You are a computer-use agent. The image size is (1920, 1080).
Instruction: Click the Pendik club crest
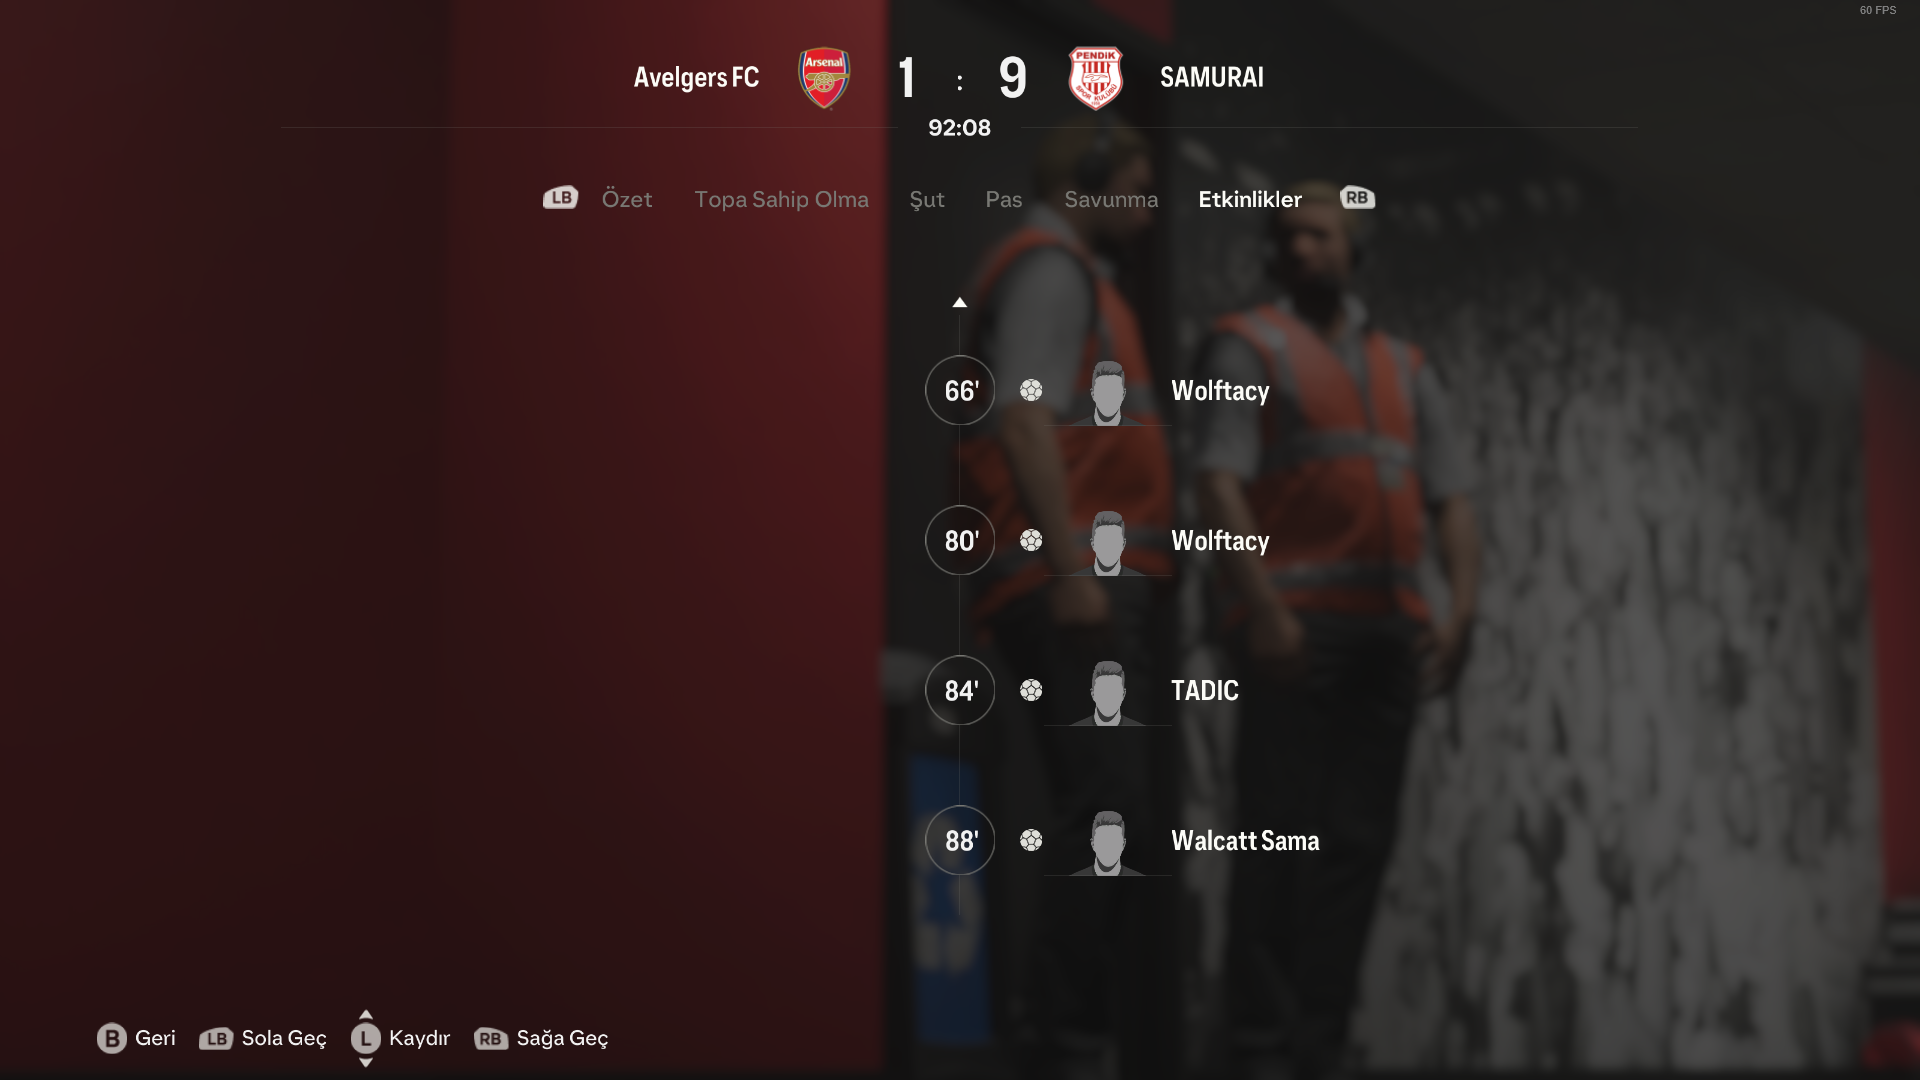click(x=1095, y=78)
